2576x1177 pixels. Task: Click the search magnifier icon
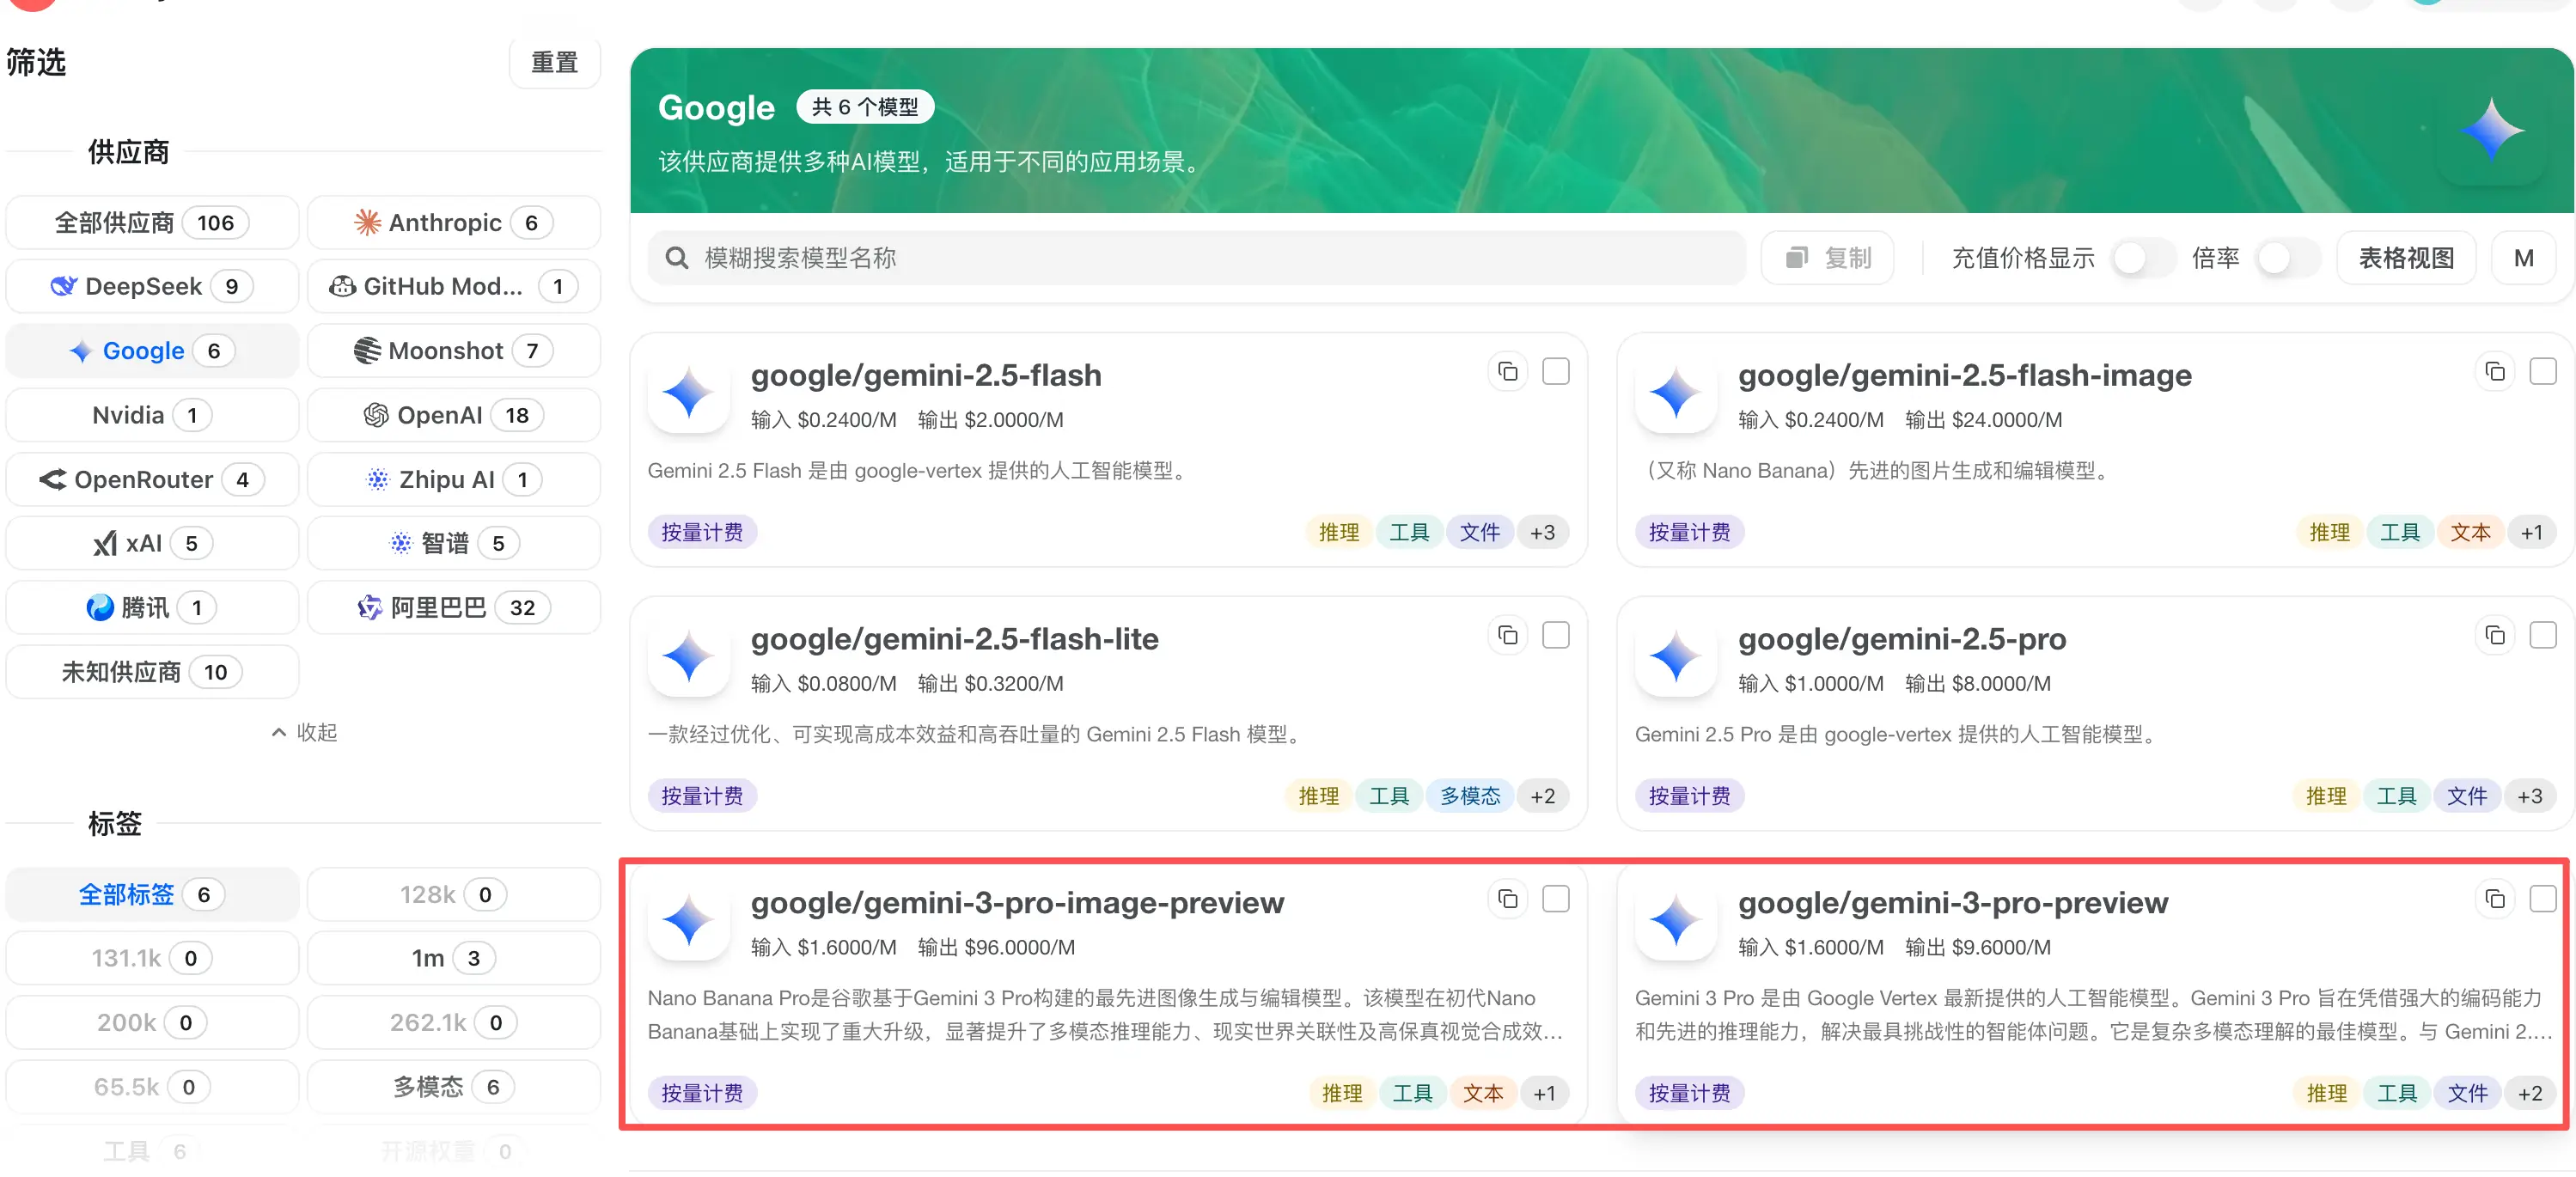tap(677, 258)
